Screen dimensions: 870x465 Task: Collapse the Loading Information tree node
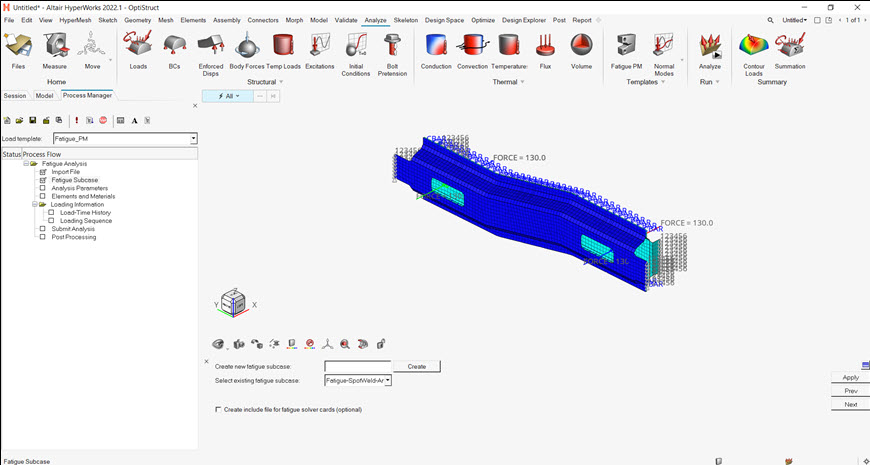[x=34, y=205]
